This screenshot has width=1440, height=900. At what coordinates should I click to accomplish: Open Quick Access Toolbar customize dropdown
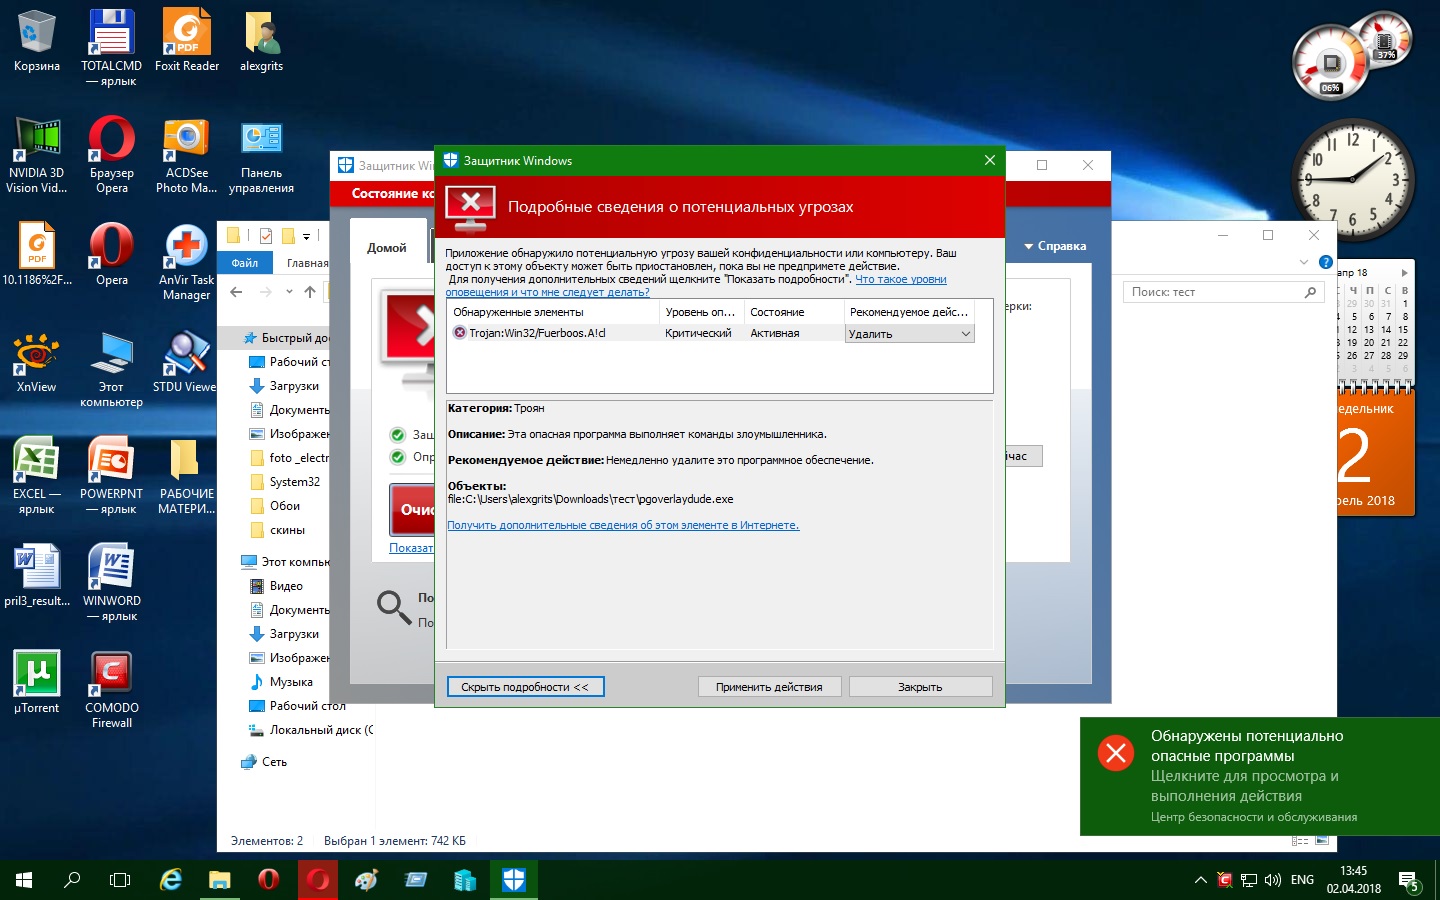pyautogui.click(x=306, y=236)
